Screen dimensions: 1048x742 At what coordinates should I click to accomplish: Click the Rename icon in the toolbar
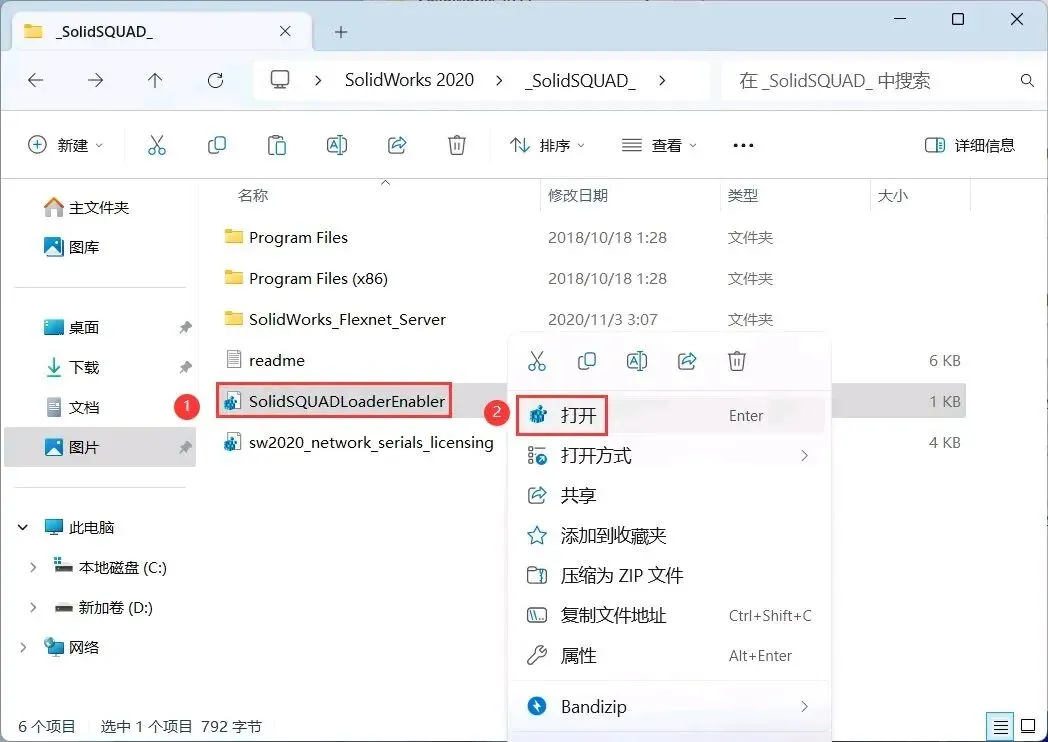click(x=337, y=145)
